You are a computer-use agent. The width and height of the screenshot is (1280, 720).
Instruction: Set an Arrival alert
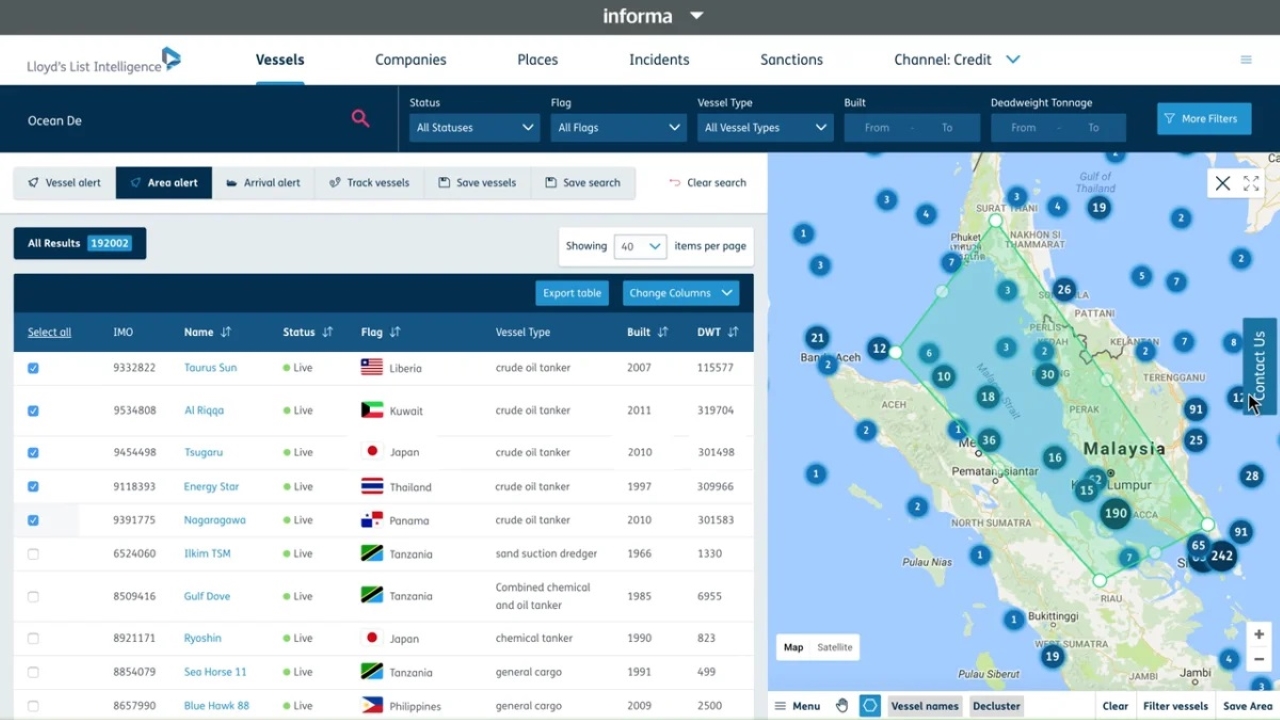pos(264,182)
